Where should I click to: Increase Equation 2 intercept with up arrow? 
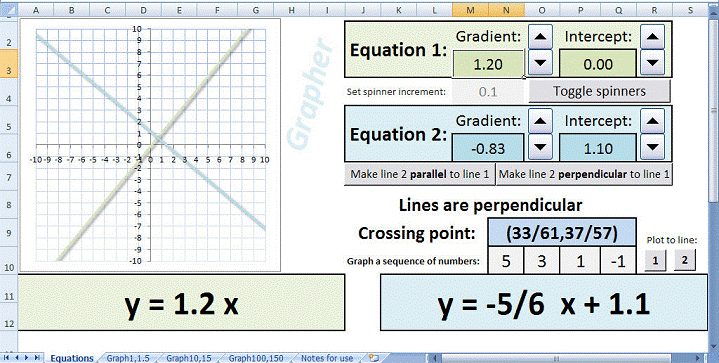[653, 121]
